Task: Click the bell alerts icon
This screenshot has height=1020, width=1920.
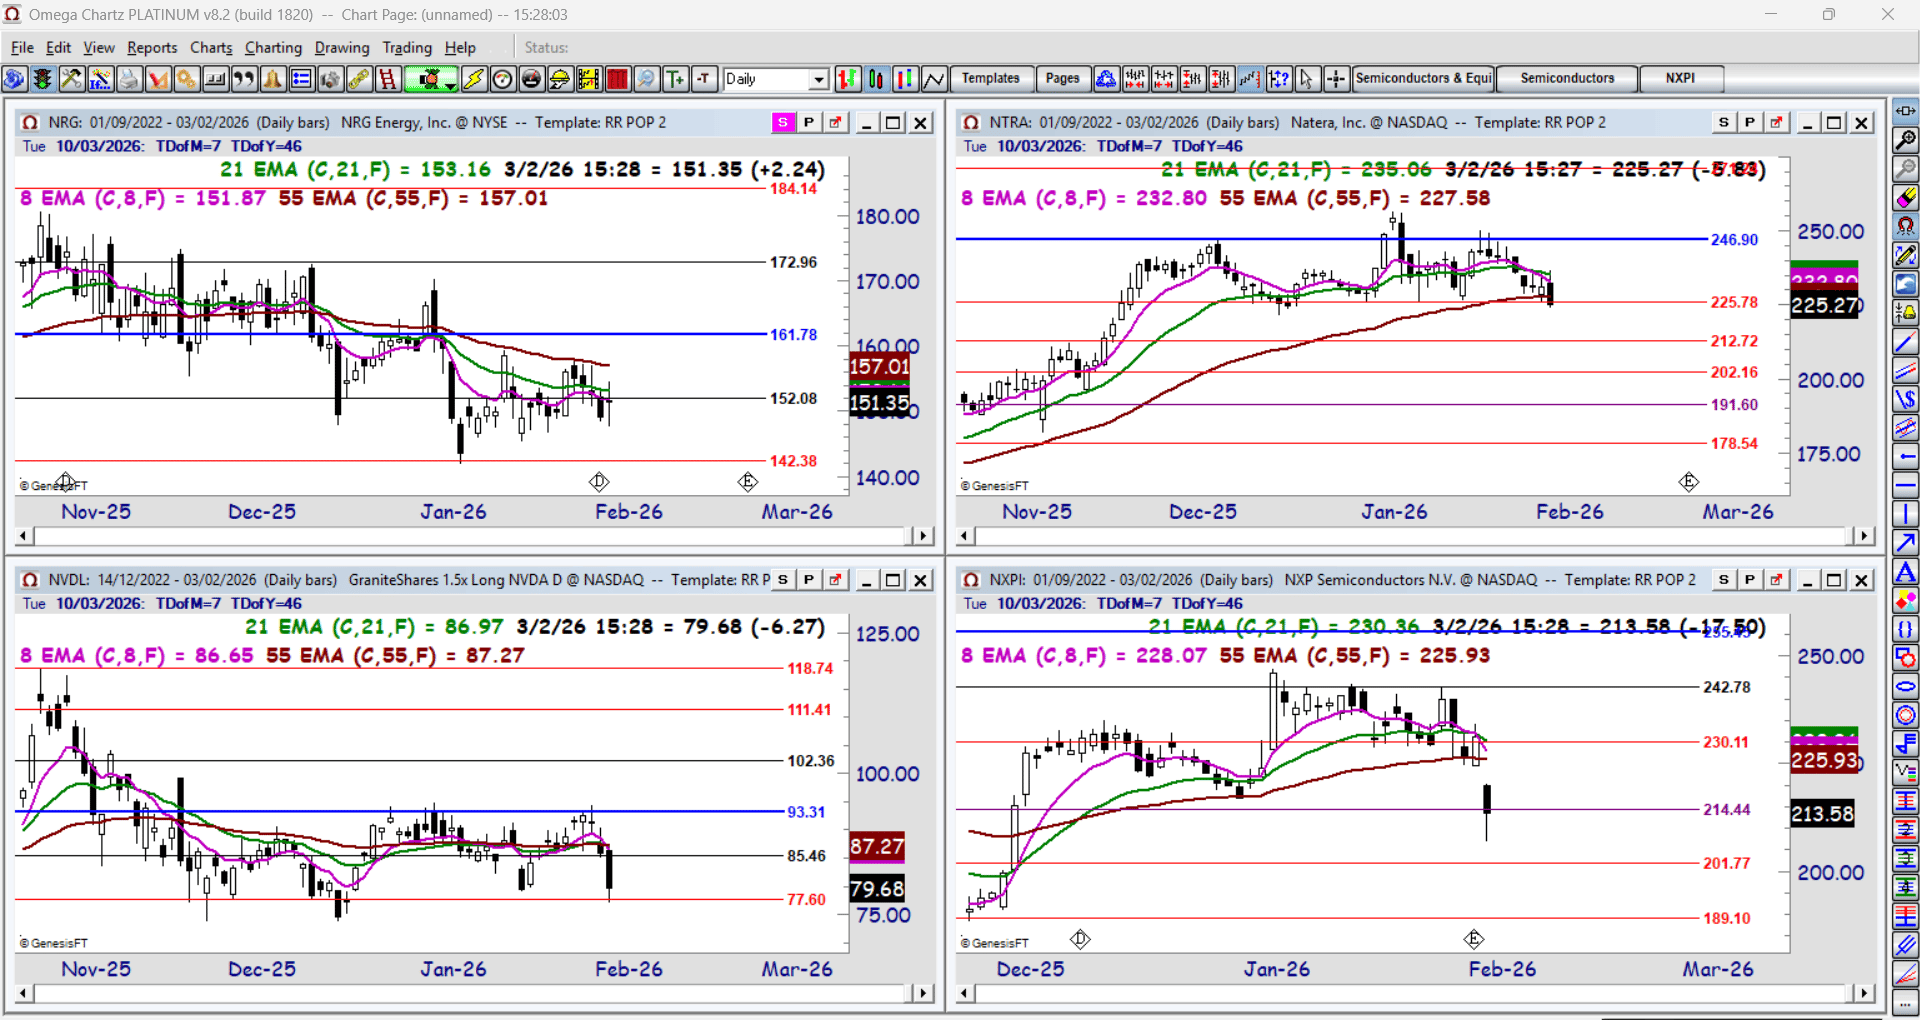Action: tap(273, 79)
